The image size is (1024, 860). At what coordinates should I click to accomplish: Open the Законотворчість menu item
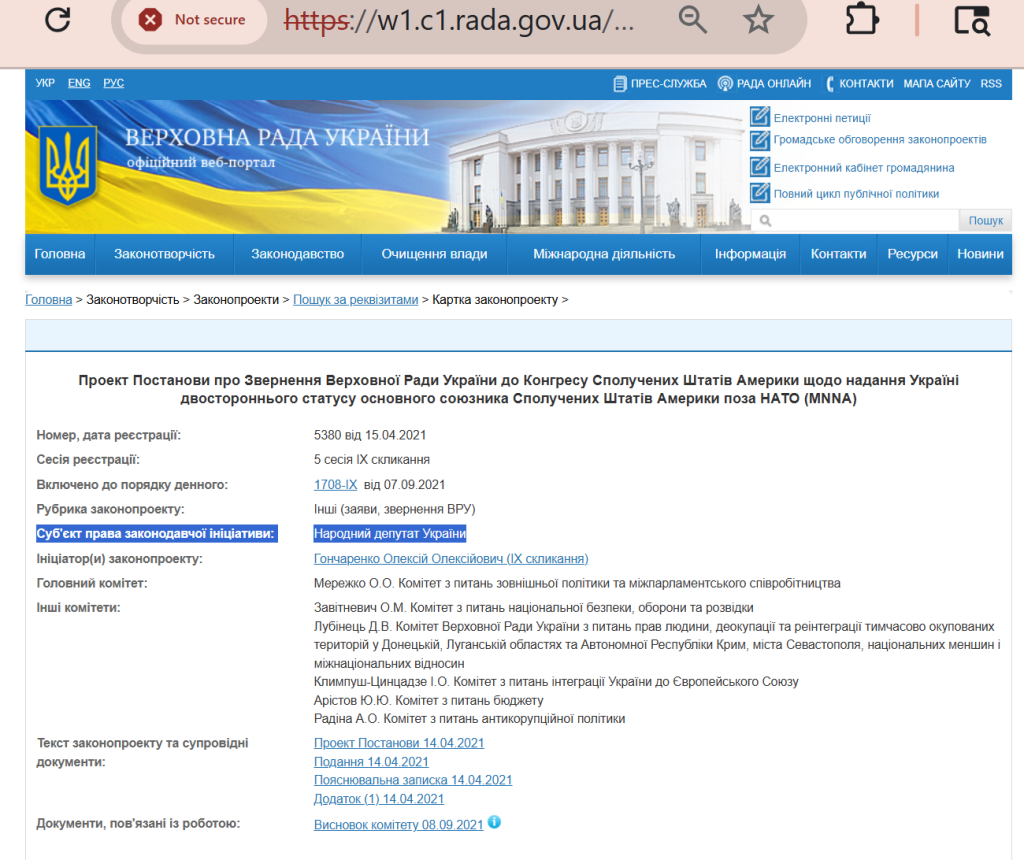pyautogui.click(x=165, y=254)
